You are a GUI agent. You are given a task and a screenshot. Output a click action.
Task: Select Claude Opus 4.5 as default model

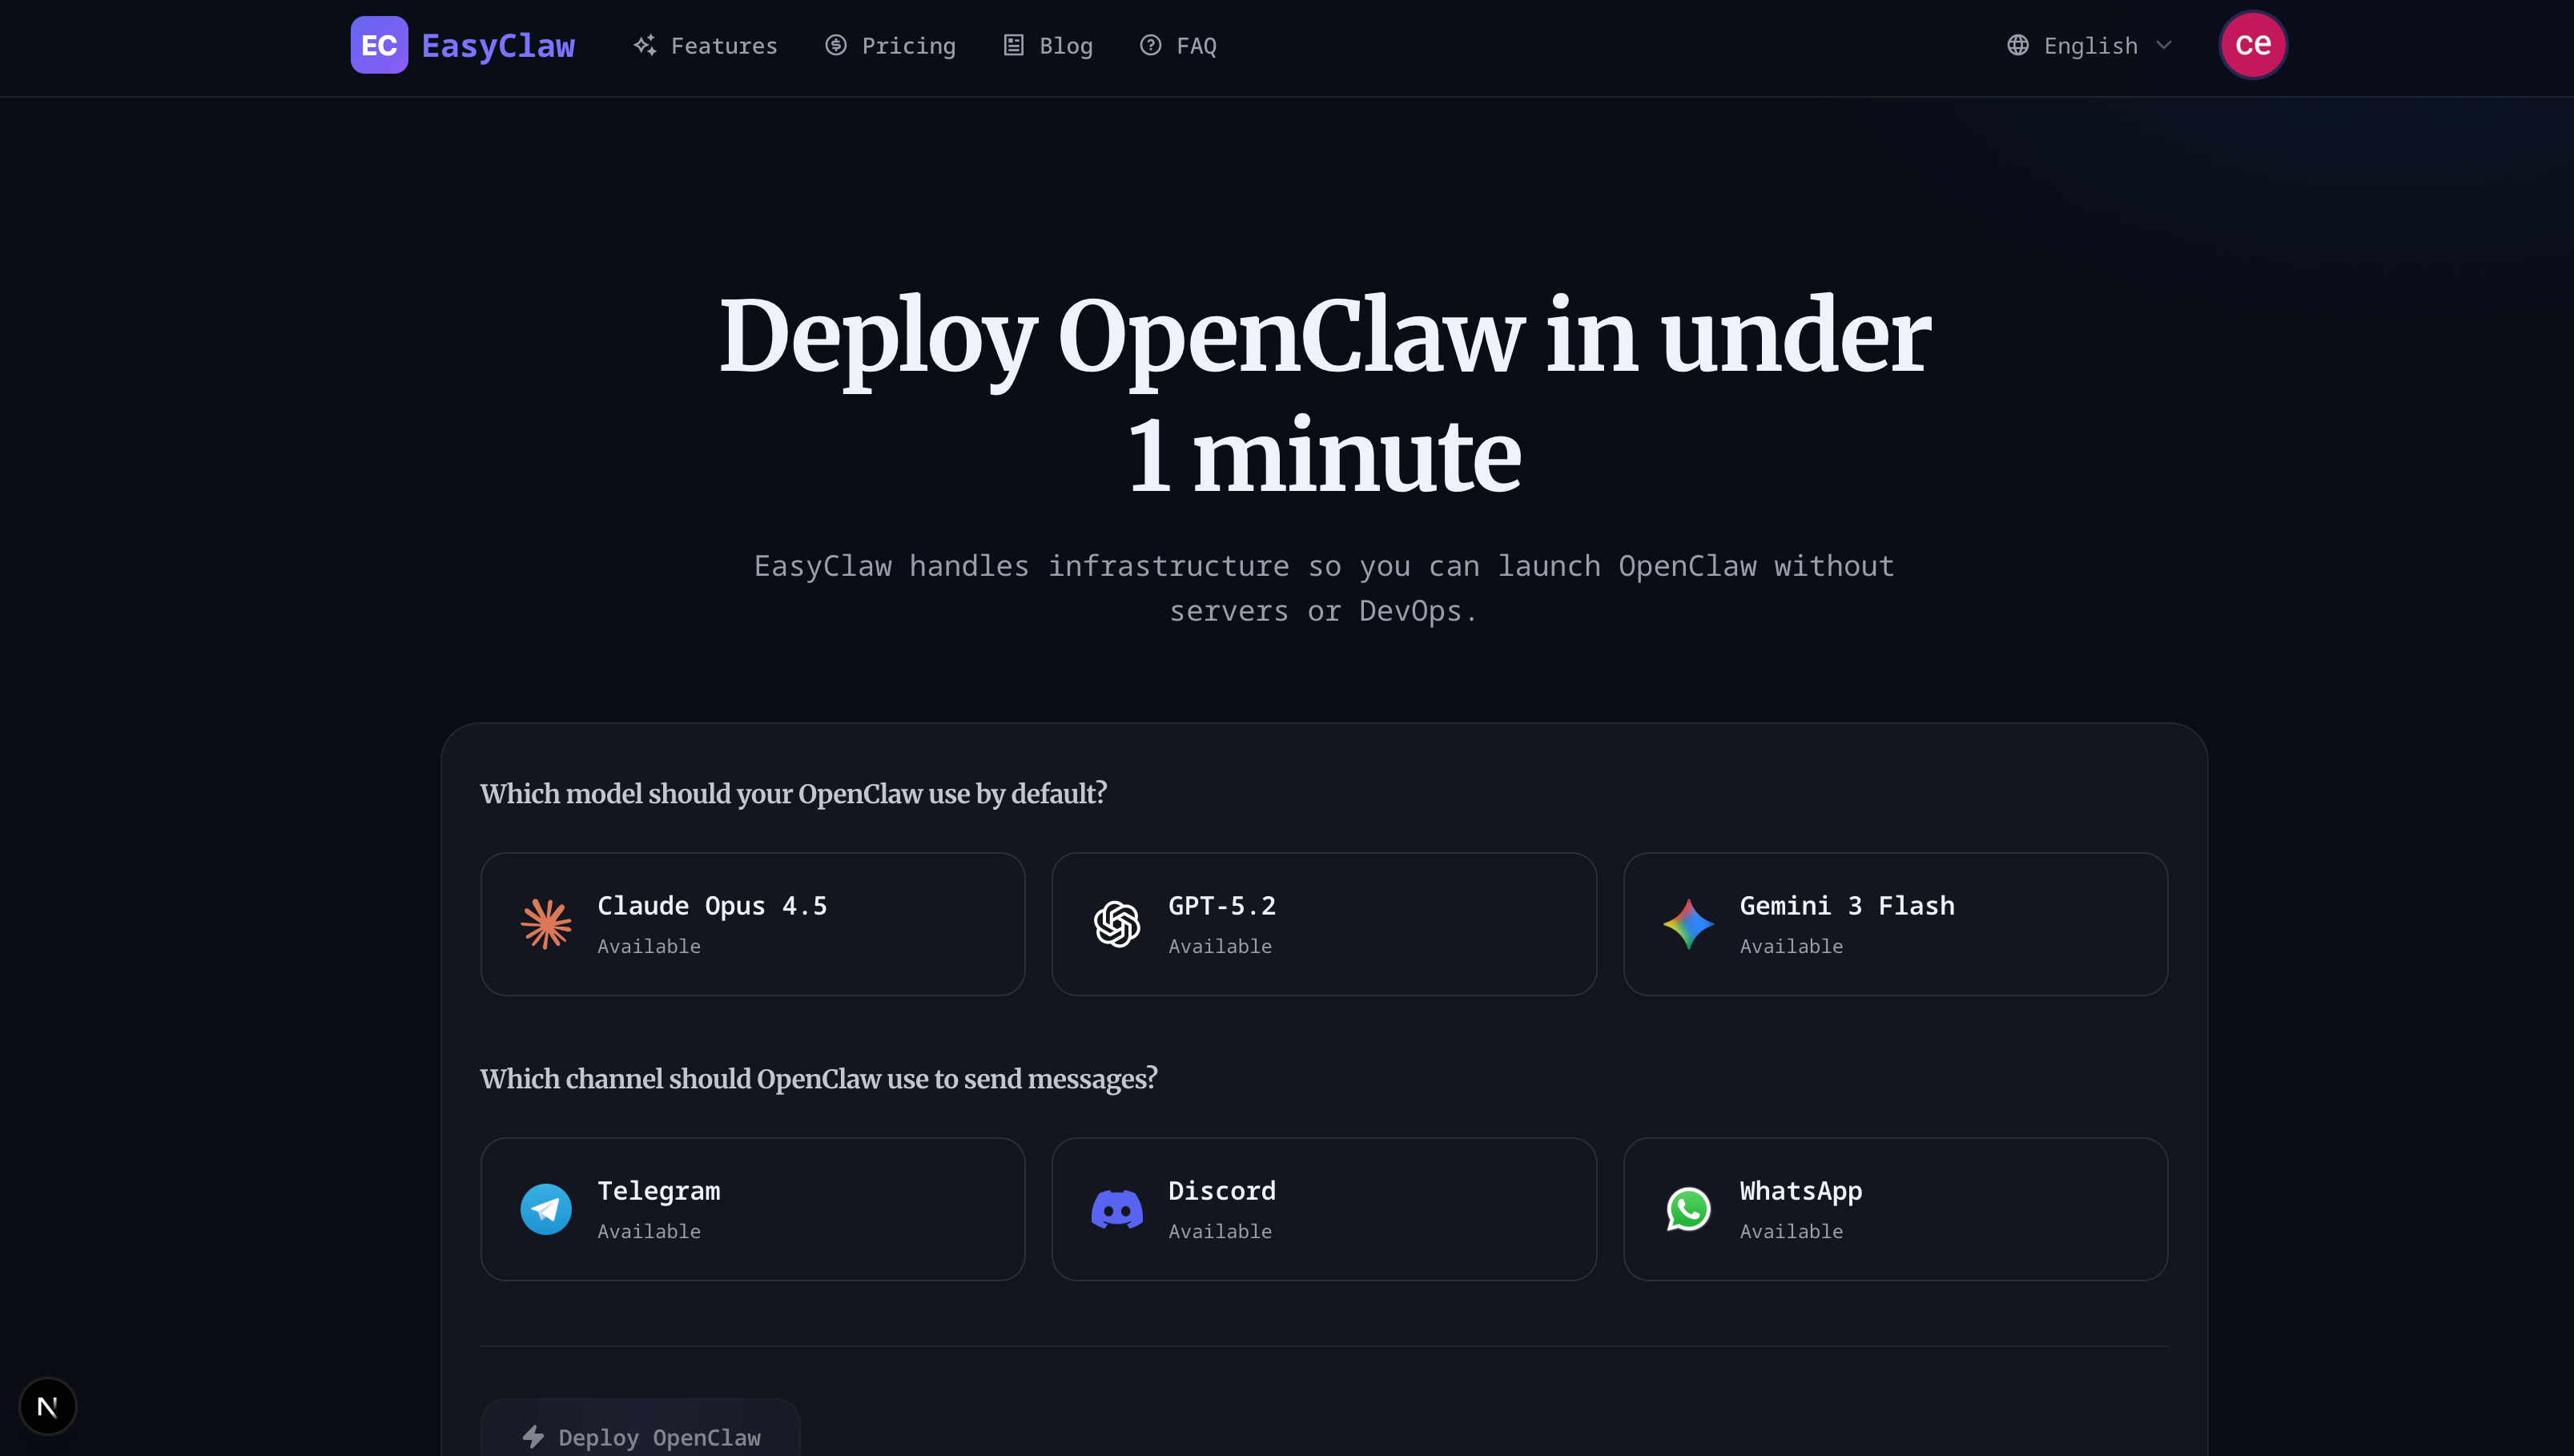coord(752,923)
